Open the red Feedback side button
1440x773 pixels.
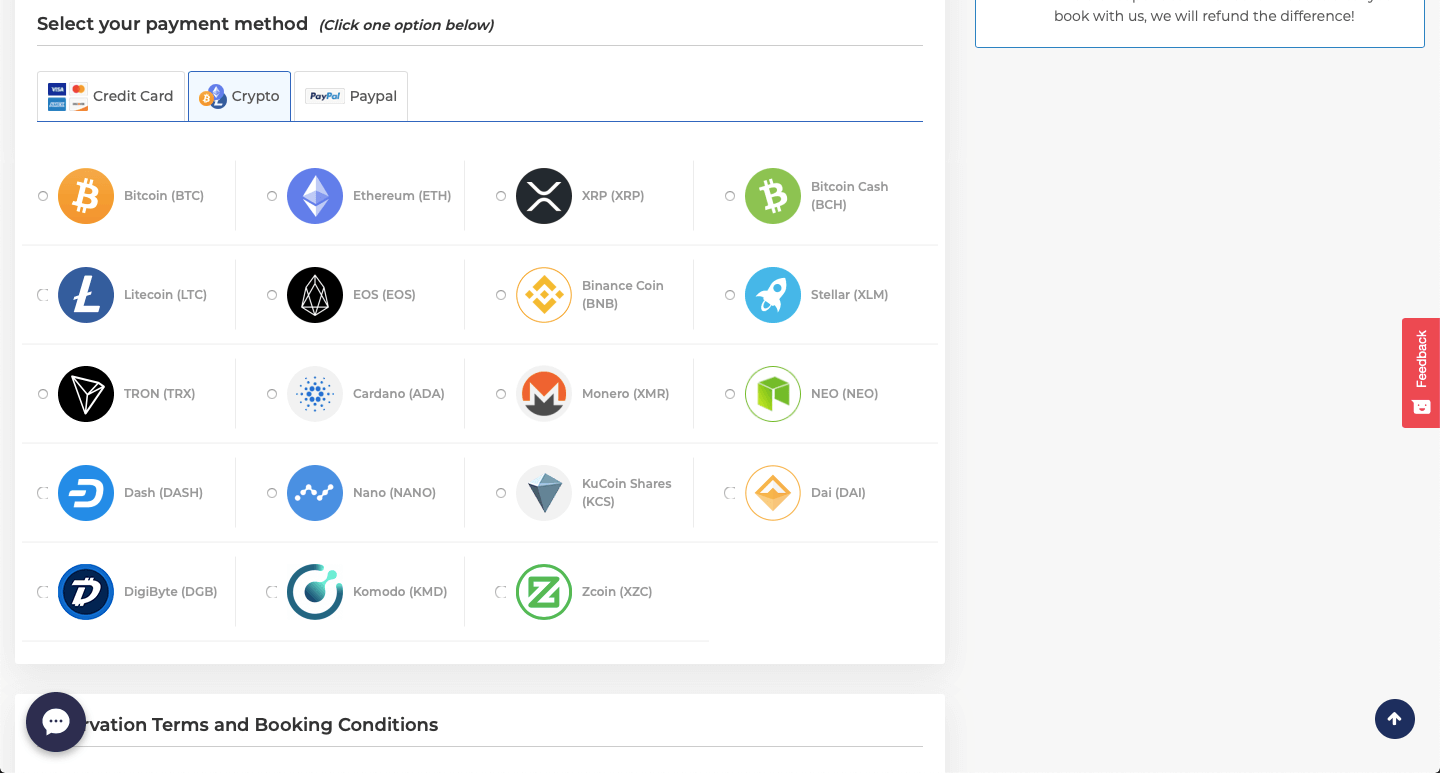(1421, 372)
